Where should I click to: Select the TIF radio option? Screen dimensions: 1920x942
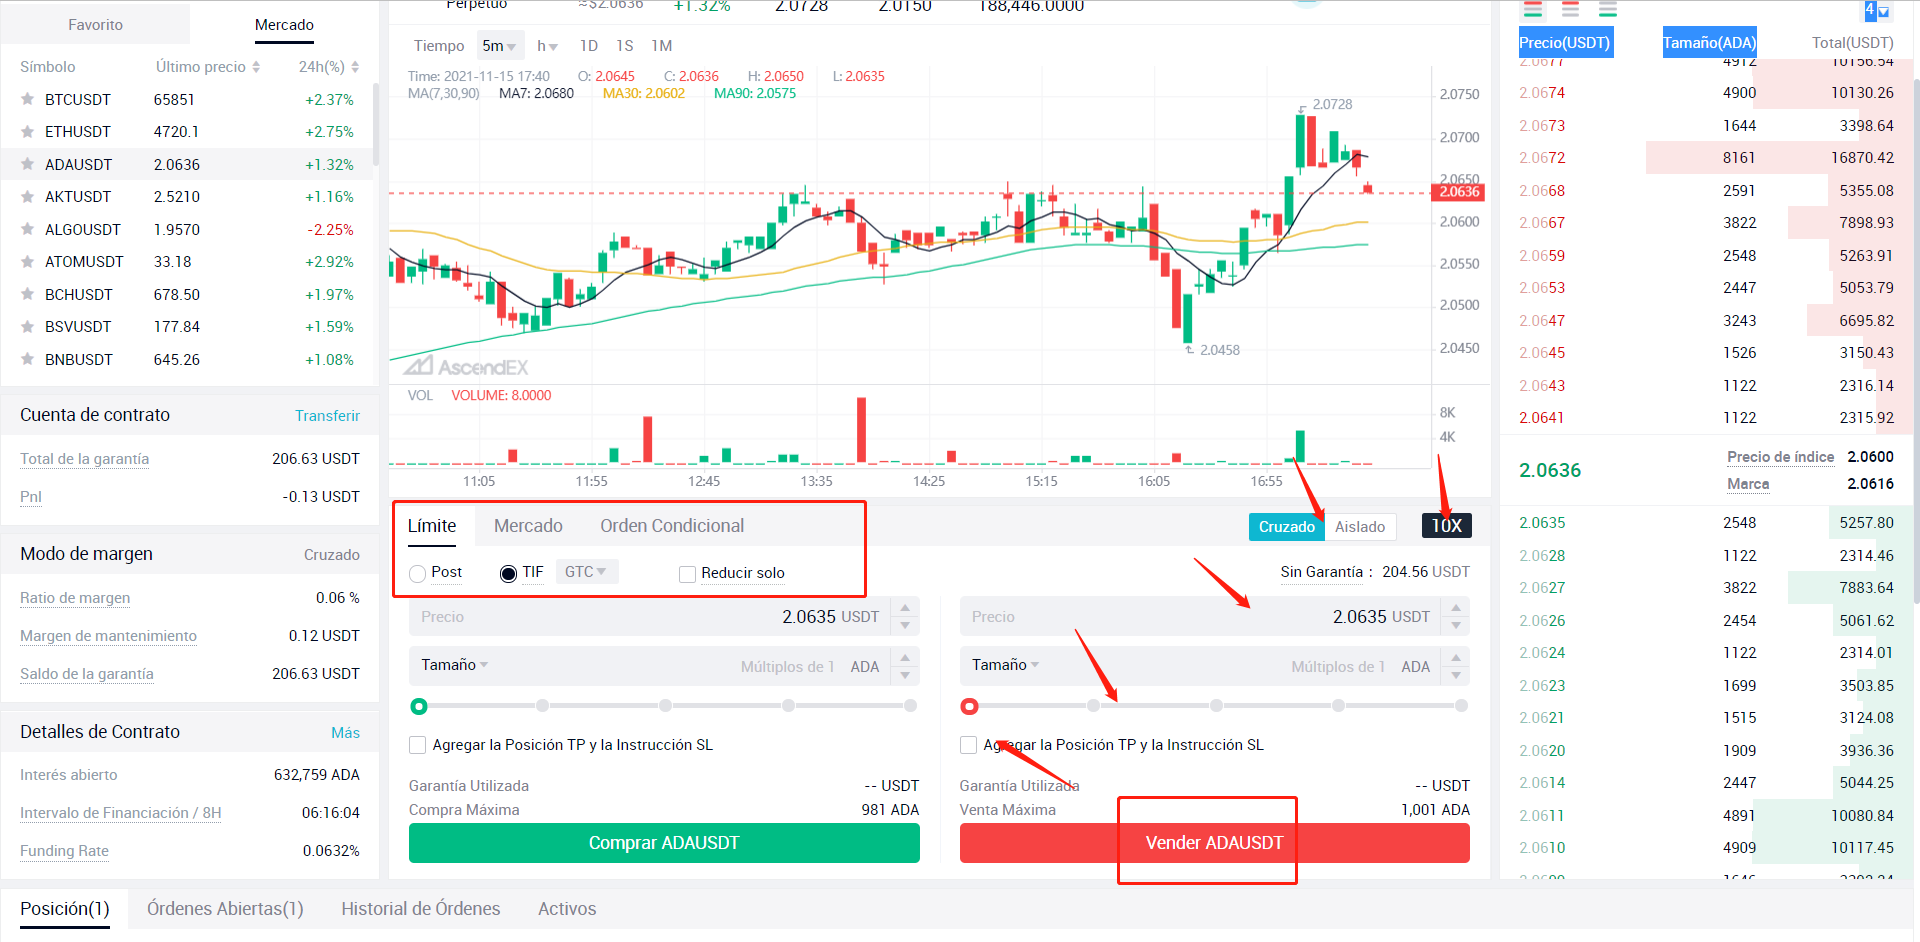[508, 573]
